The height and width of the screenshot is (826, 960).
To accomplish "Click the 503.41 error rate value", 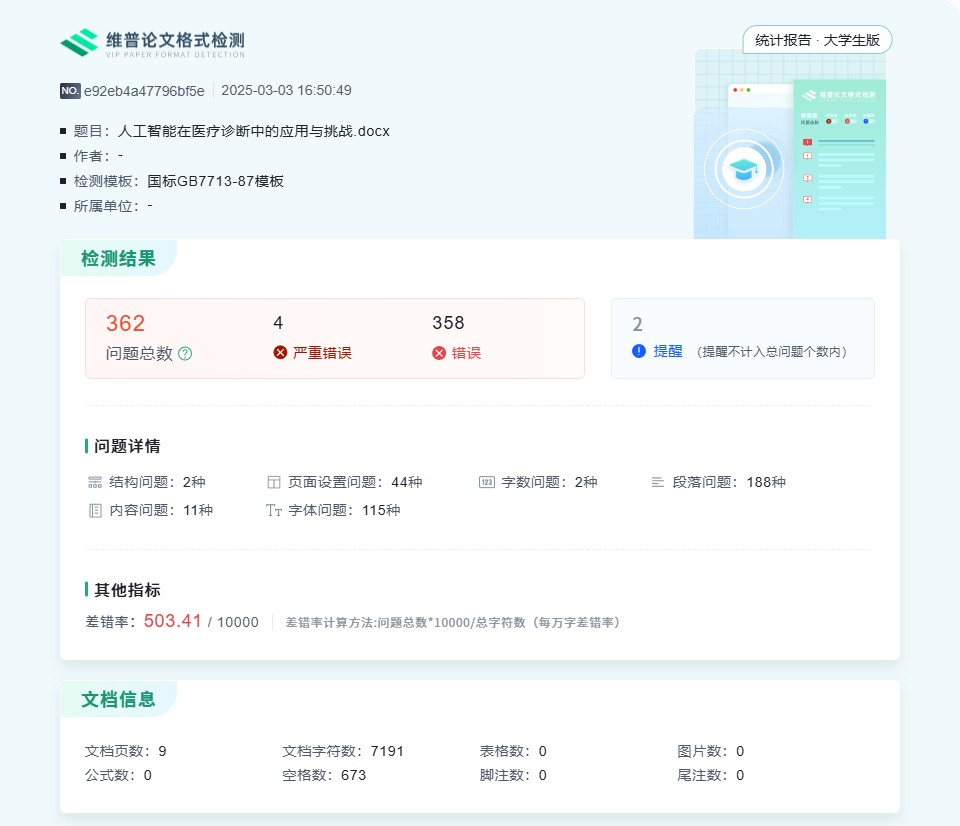I will [x=173, y=621].
